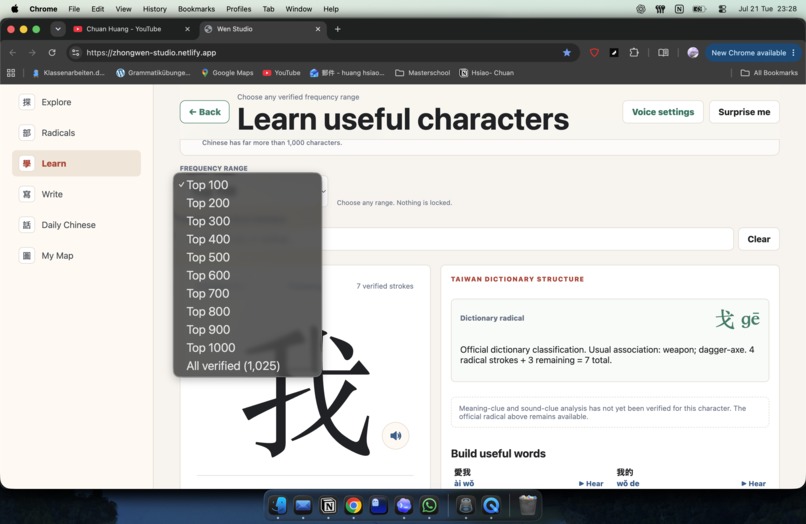
Task: Choose Top 200 frequency range
Action: [248, 203]
